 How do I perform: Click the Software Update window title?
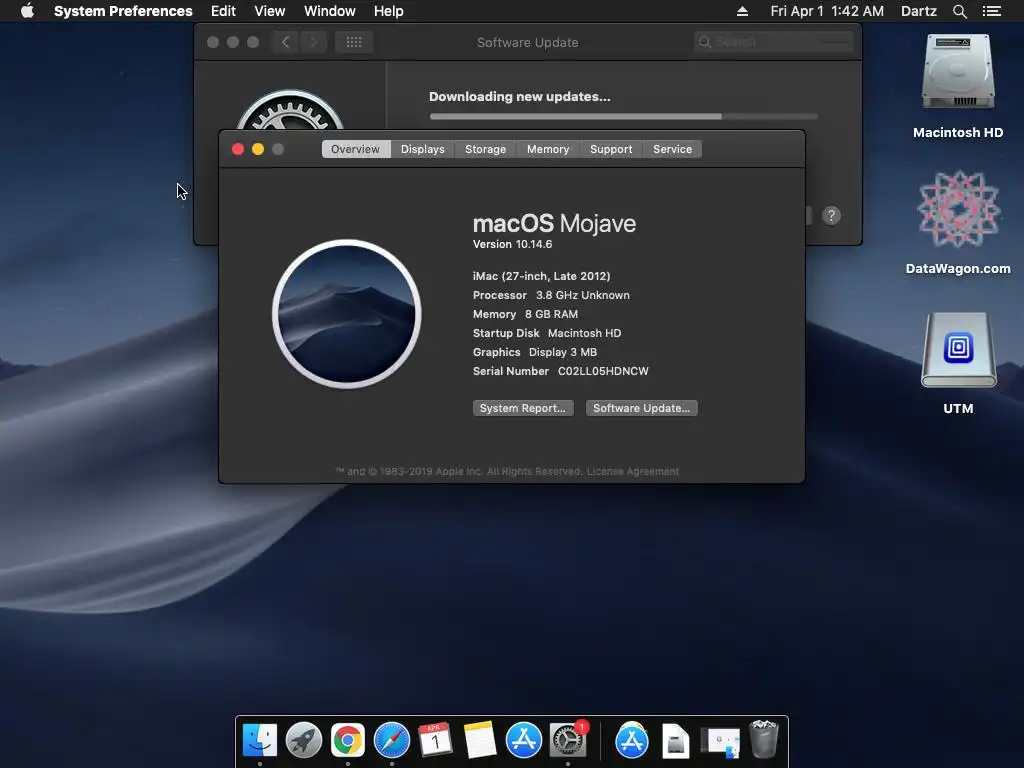click(x=528, y=42)
